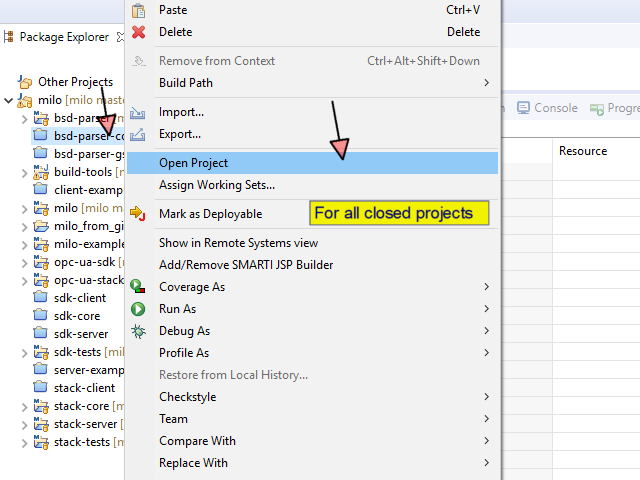Click the Coverage As icon
640x480 pixels.
point(138,286)
